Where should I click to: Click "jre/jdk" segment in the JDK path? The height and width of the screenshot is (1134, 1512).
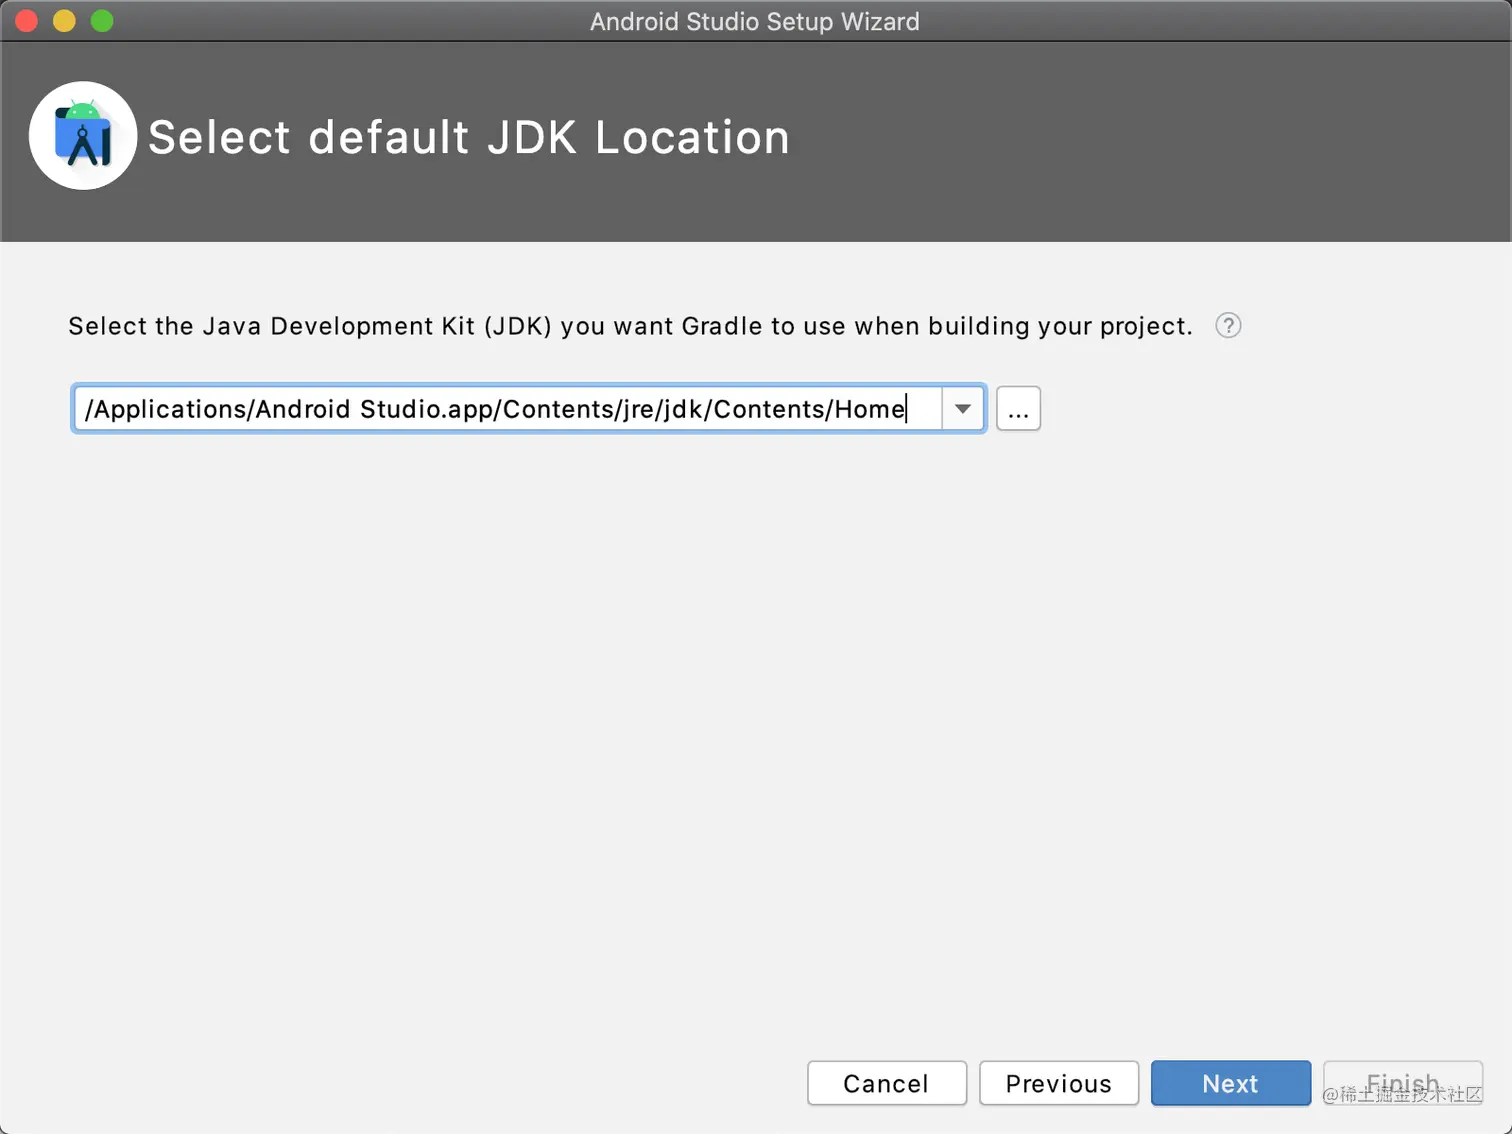[x=659, y=409]
